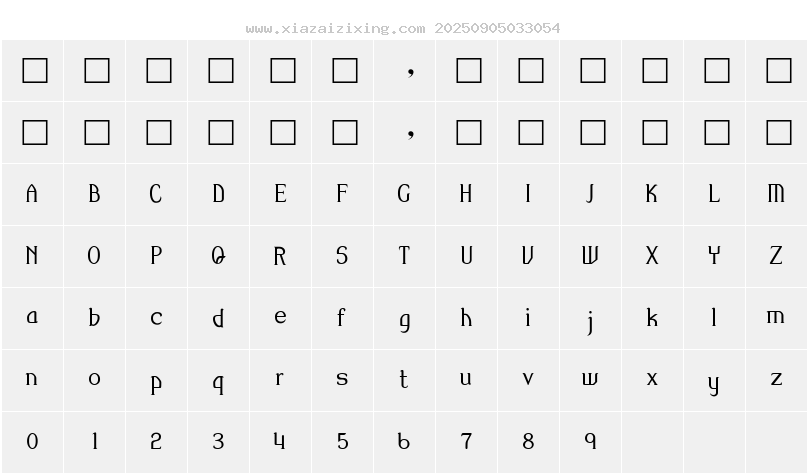The width and height of the screenshot is (808, 476).
Task: Click the lowercase k character cell
Action: pos(652,318)
